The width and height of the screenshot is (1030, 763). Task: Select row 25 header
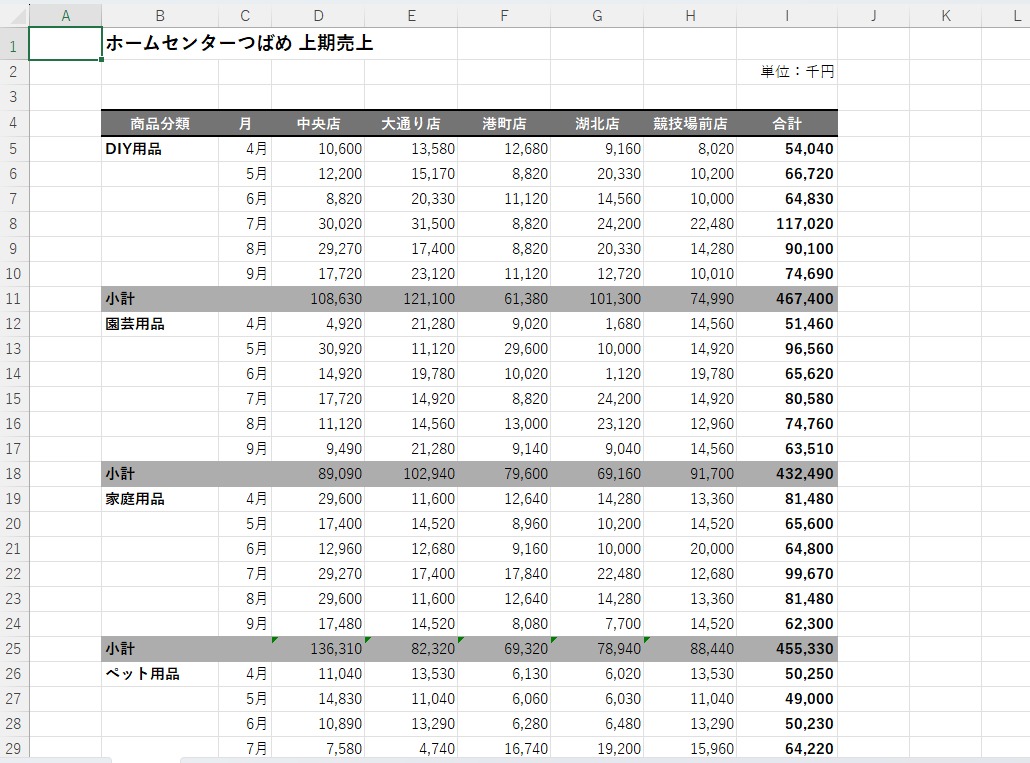(x=14, y=649)
